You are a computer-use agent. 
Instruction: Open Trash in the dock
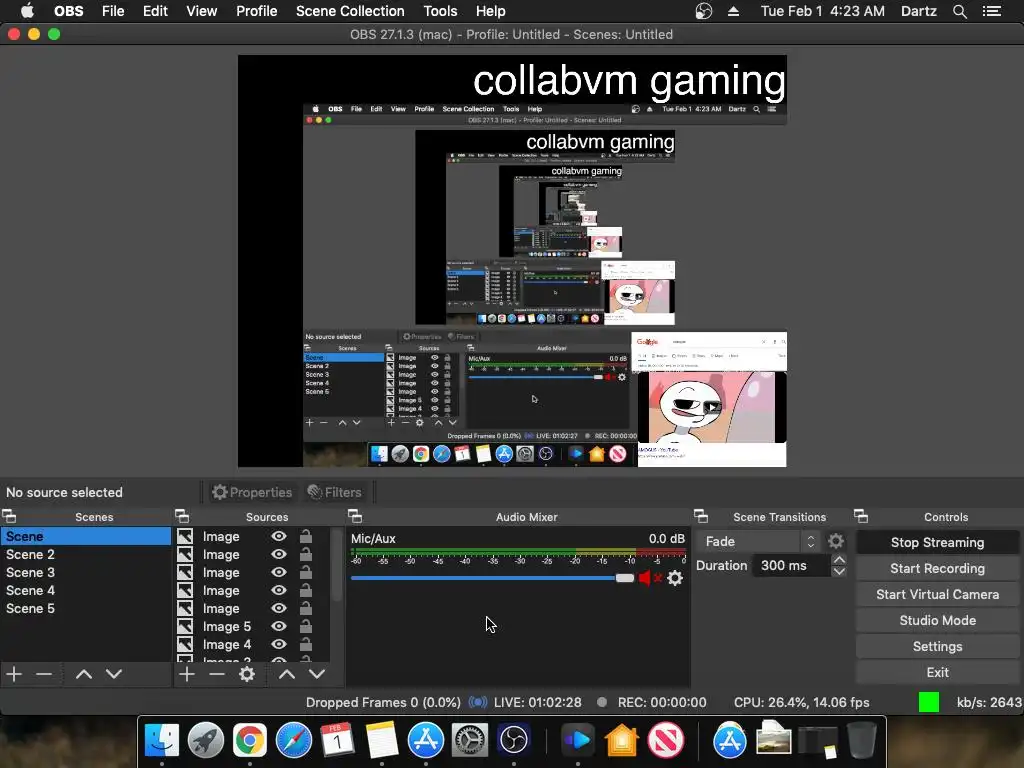coord(861,741)
